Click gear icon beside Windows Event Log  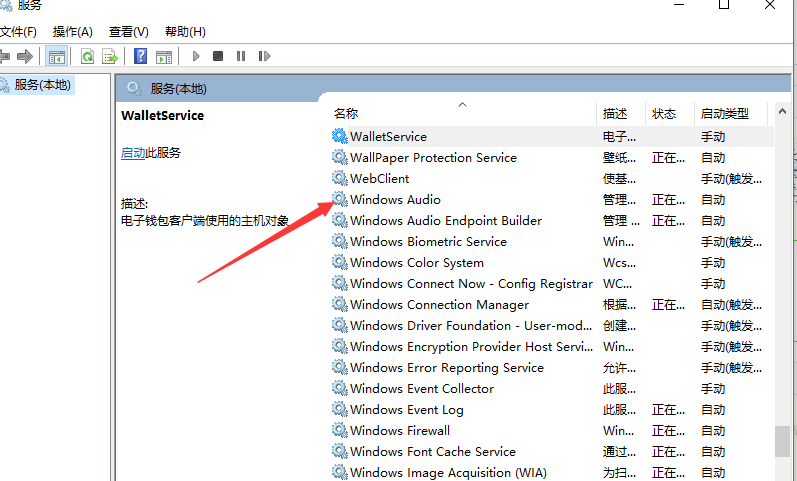pyautogui.click(x=340, y=409)
